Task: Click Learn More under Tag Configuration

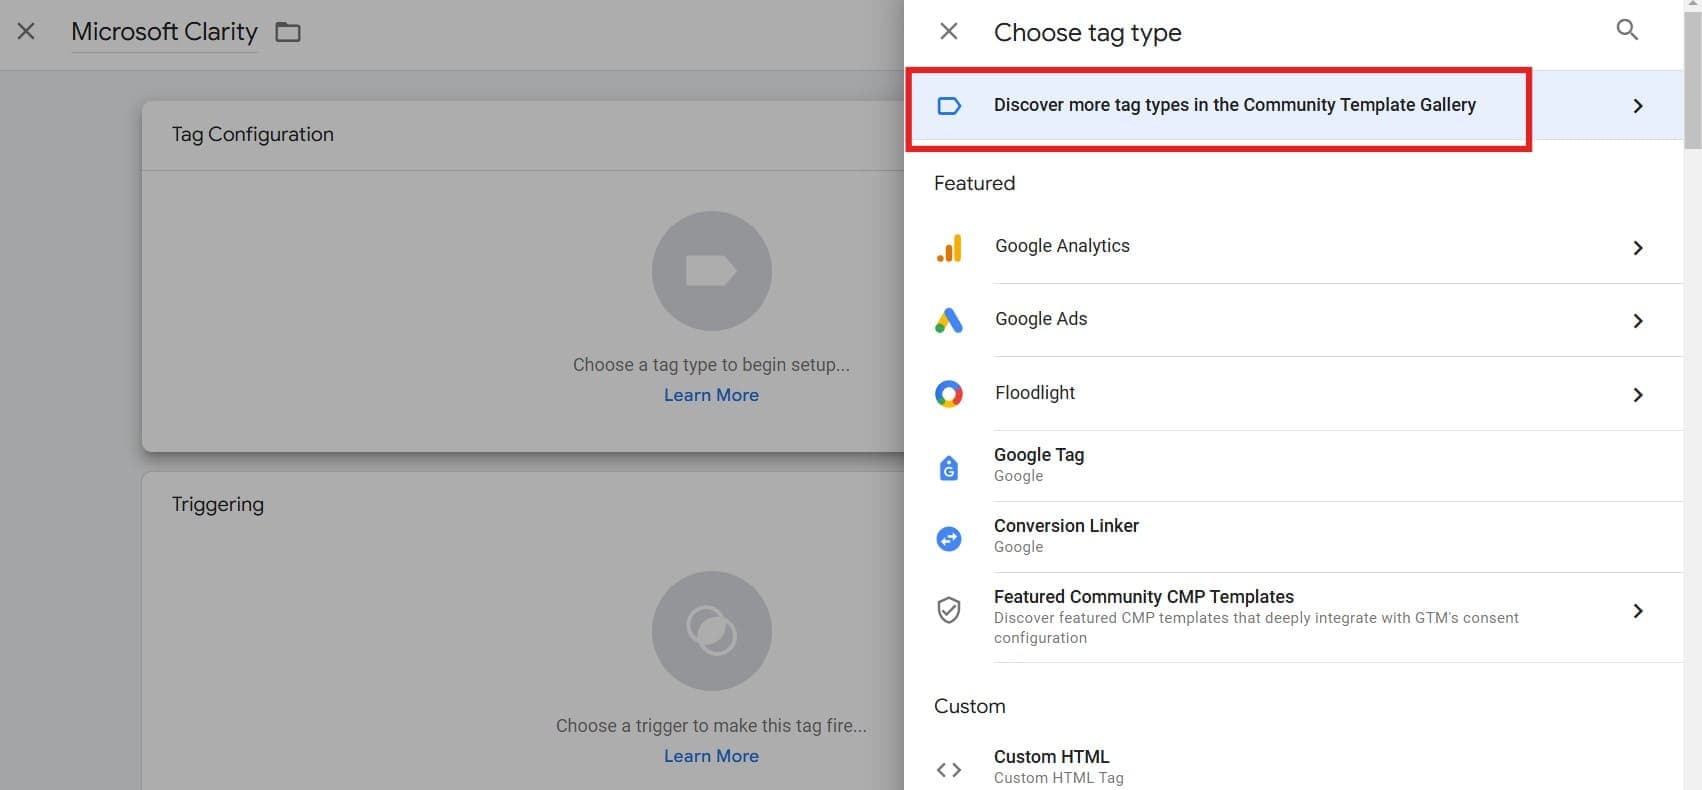Action: [x=711, y=395]
